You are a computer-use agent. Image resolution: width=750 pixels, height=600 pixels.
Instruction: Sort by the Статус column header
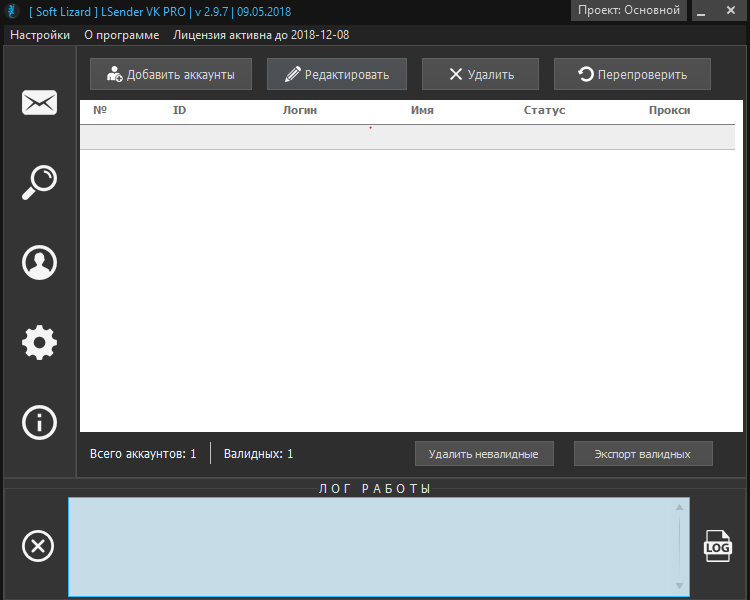coord(544,110)
